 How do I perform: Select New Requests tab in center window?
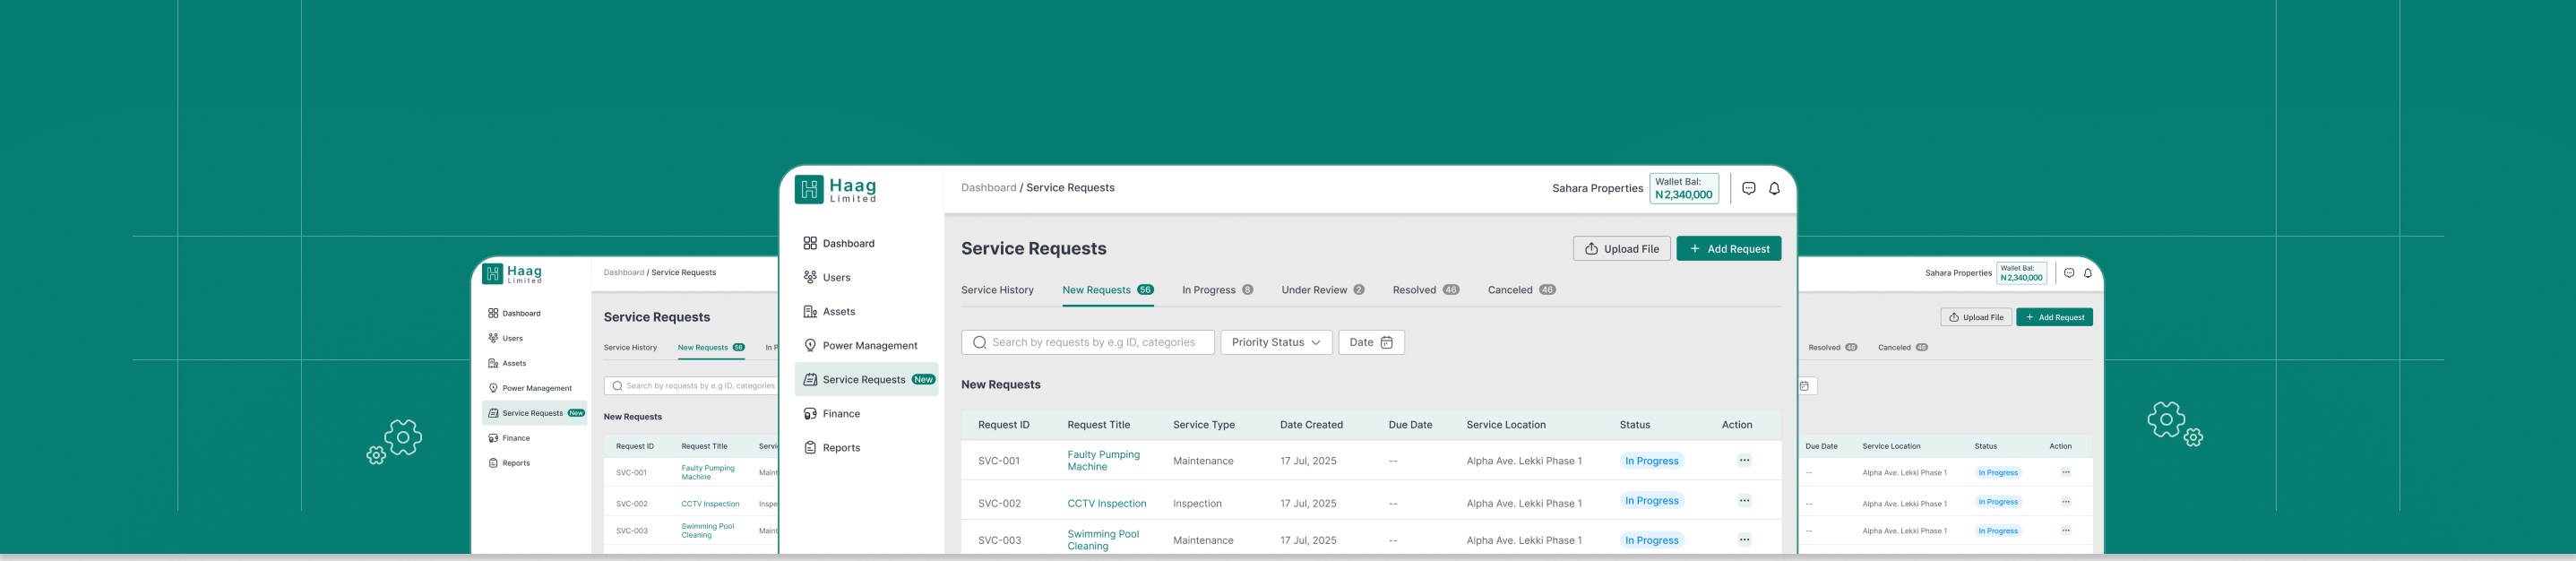click(x=1107, y=290)
